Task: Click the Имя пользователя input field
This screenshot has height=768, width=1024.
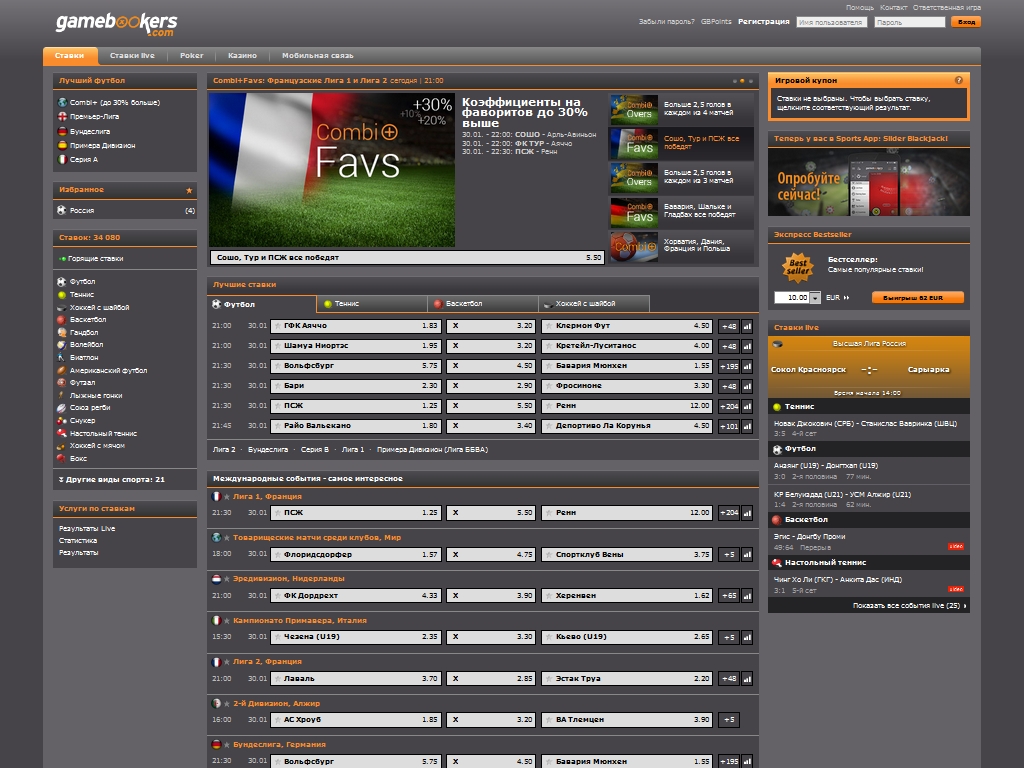Action: click(831, 21)
